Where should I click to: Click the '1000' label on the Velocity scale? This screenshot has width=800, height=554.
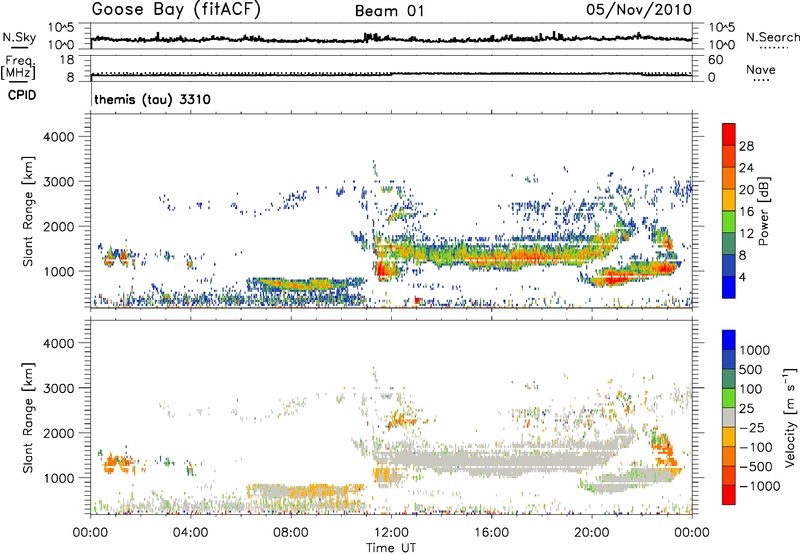(x=755, y=350)
